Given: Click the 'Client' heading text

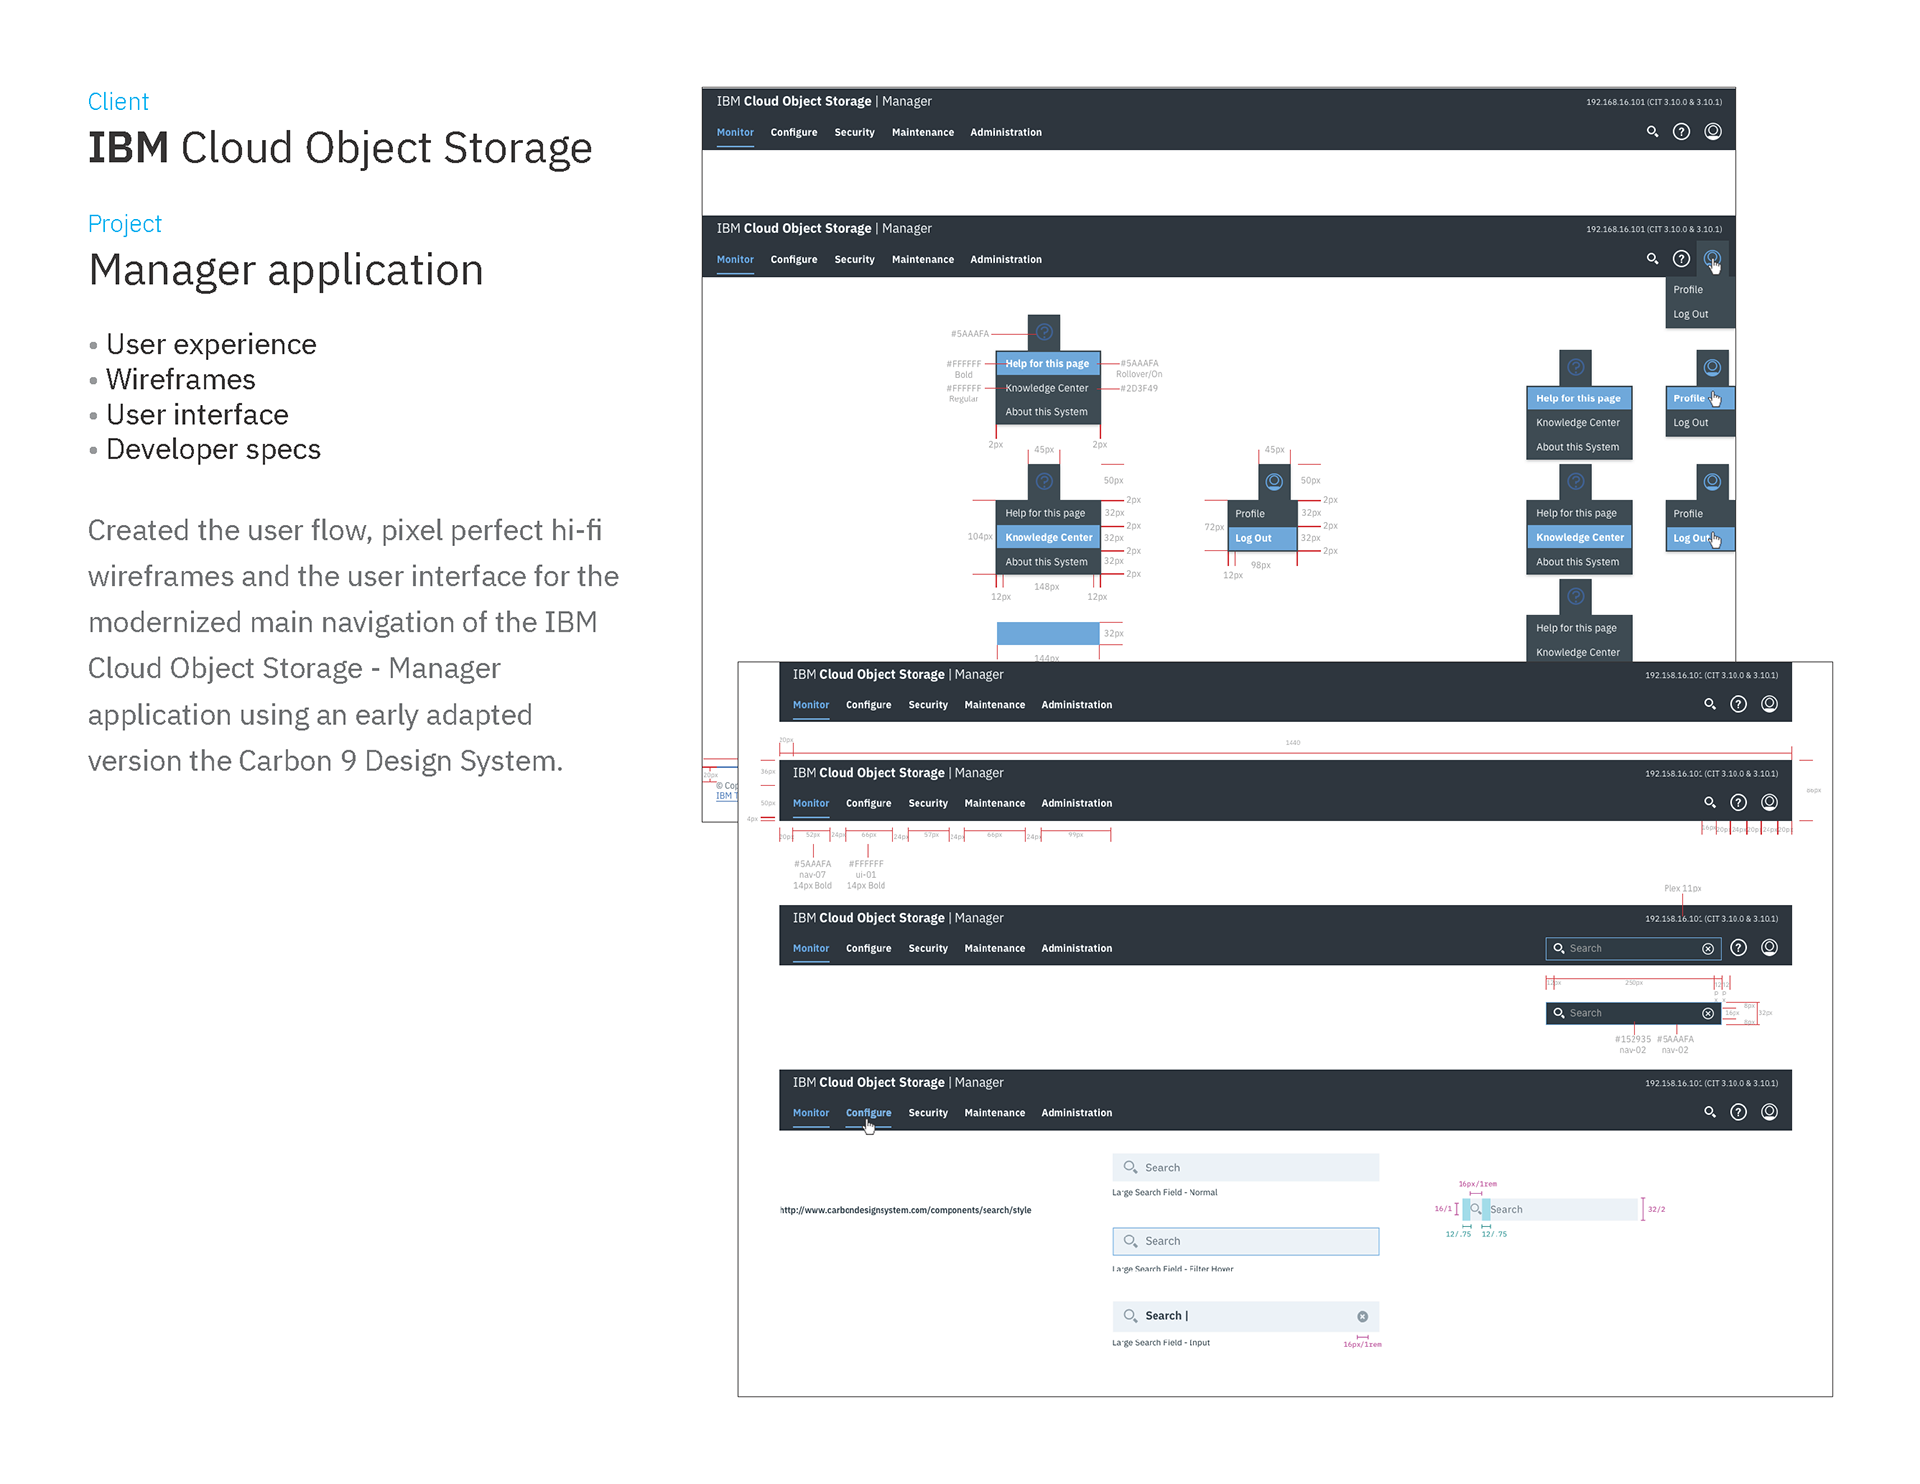Looking at the screenshot, I should pyautogui.click(x=118, y=102).
